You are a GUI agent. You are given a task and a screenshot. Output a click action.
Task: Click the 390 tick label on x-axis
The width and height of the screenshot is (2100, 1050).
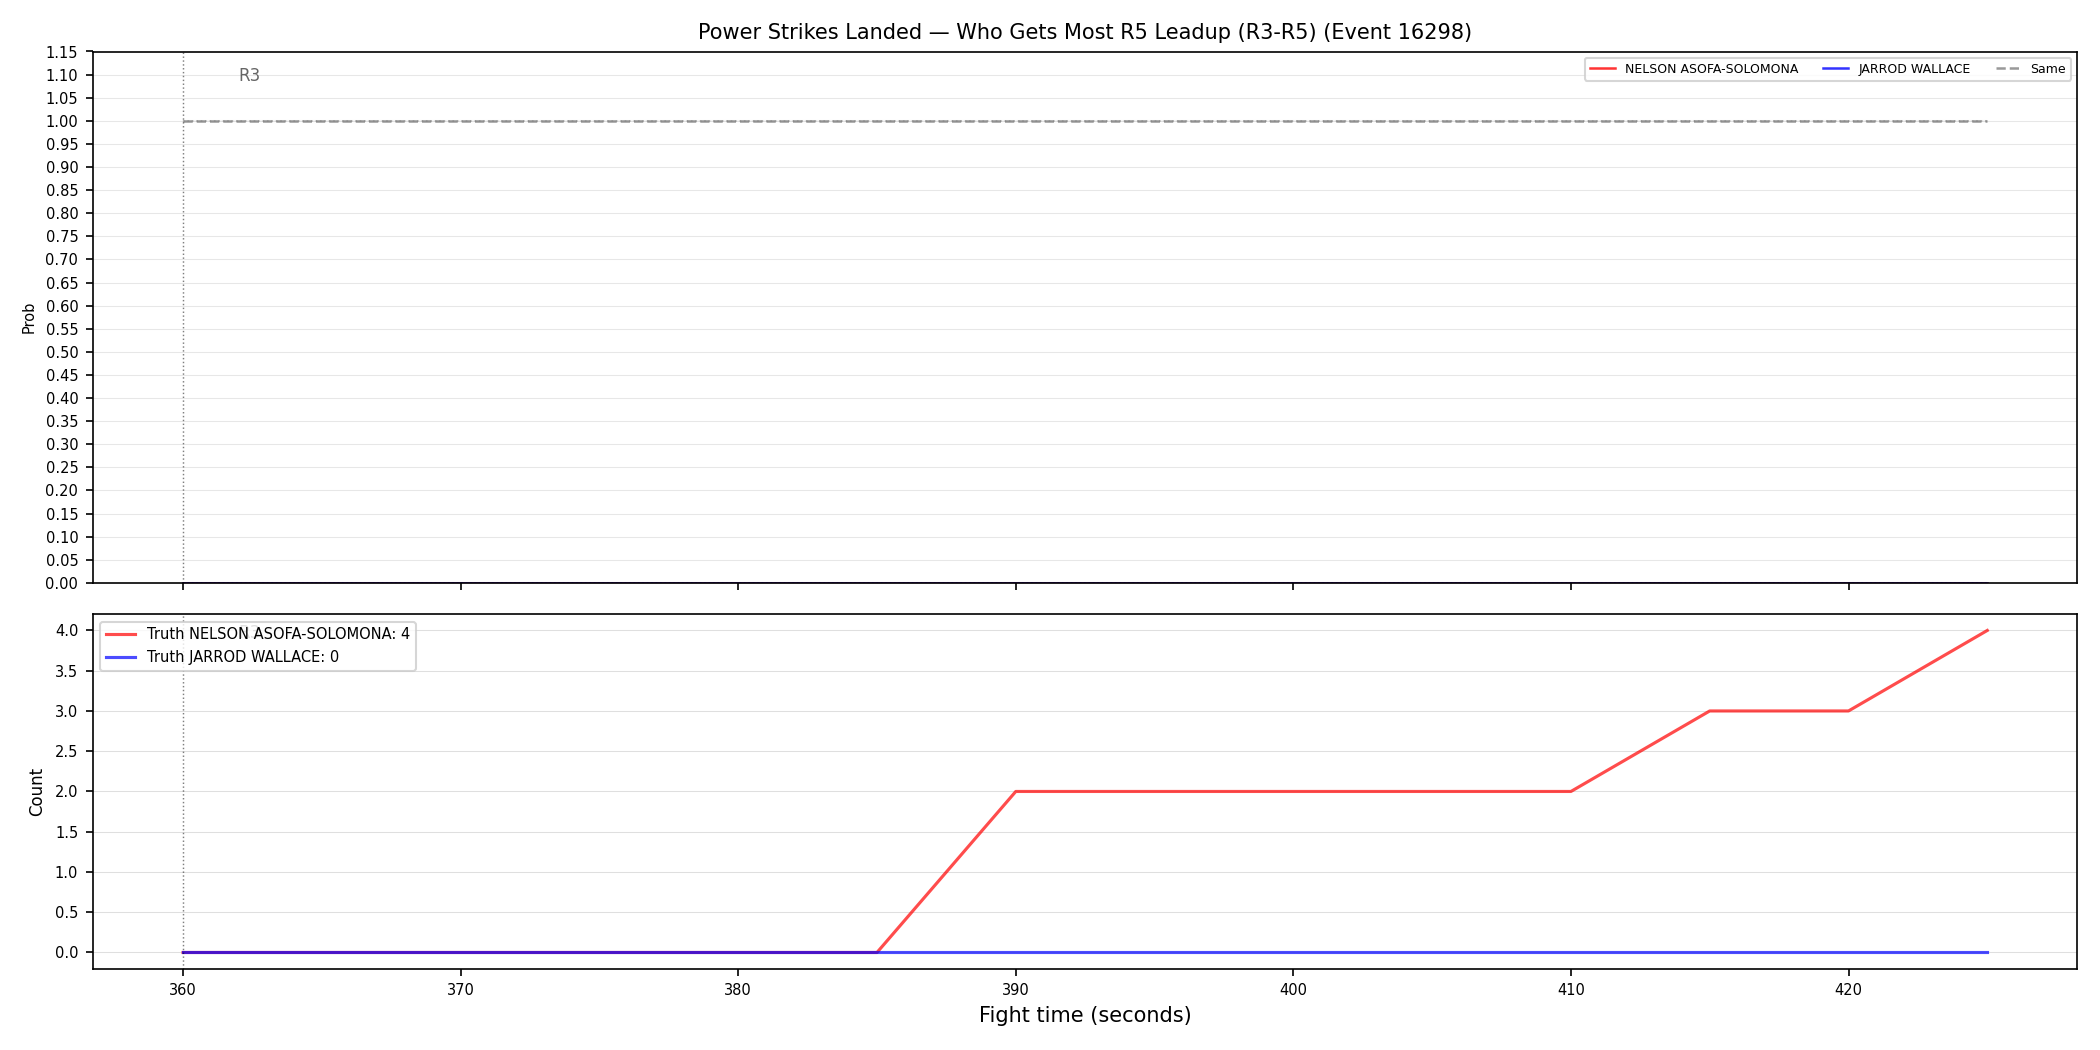coord(1015,990)
